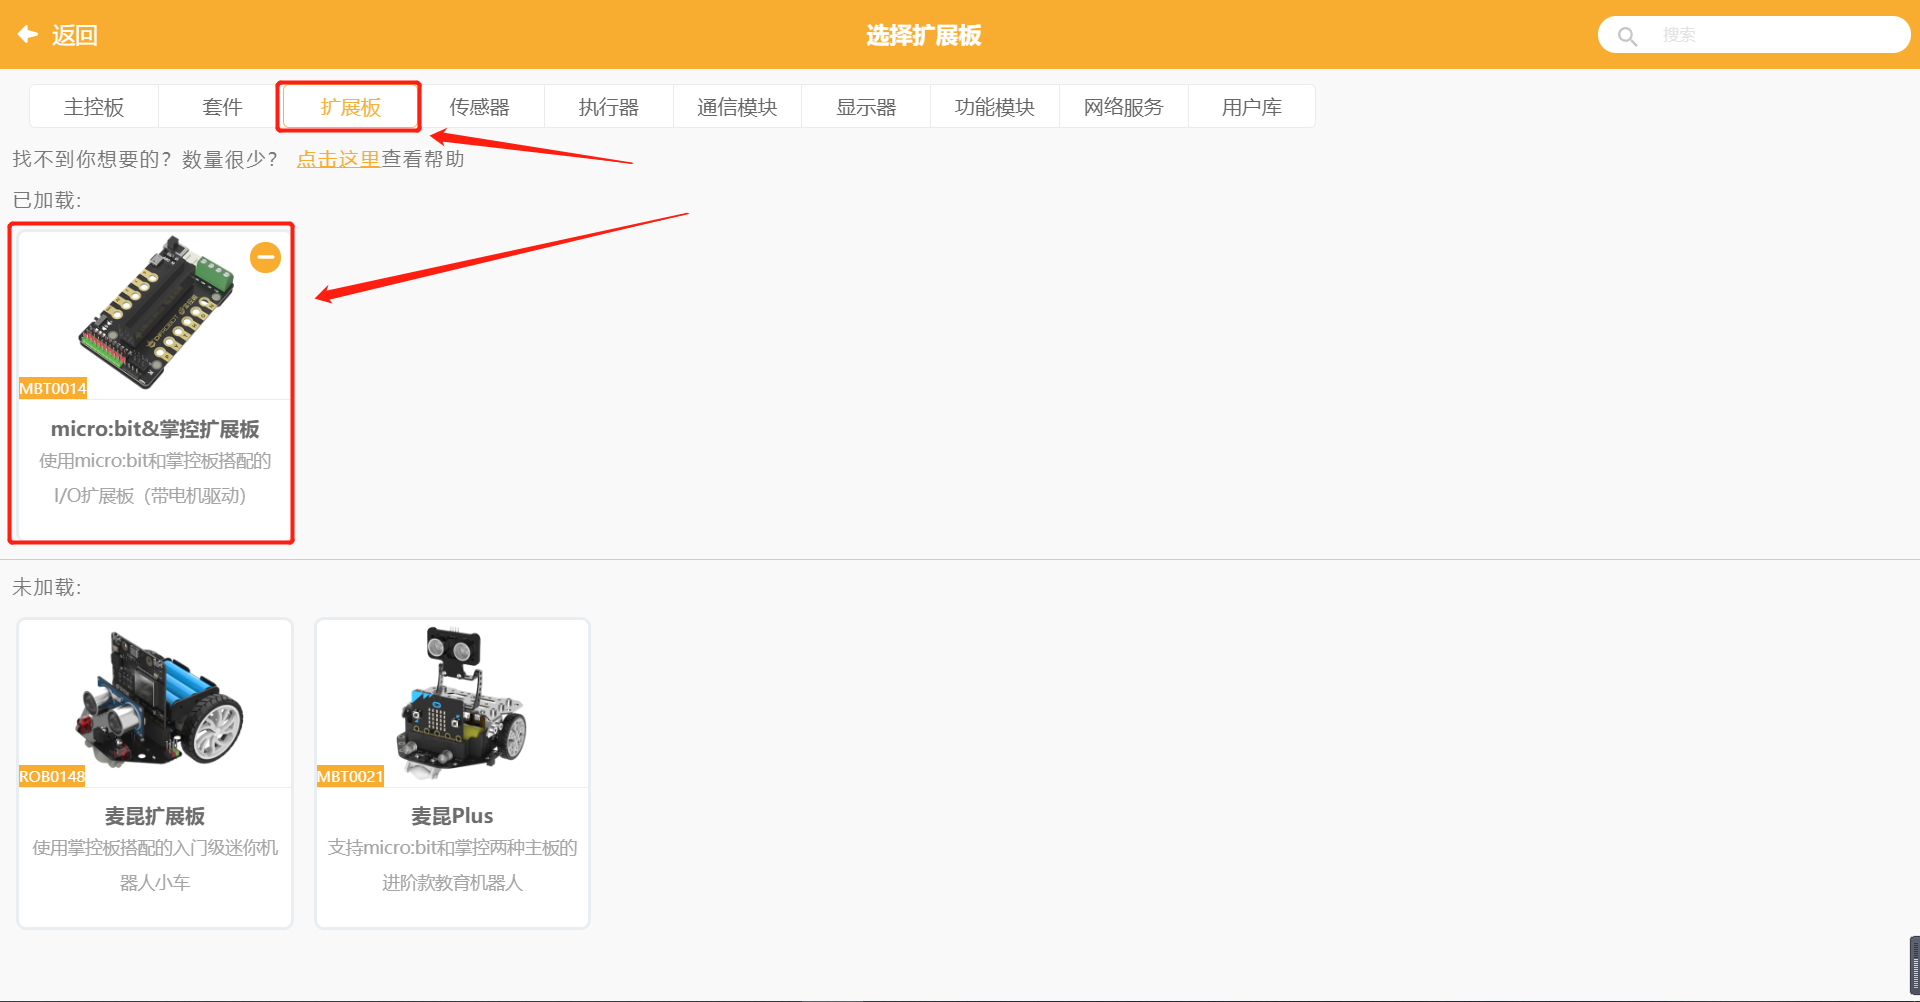Open the 传感器 tab
The width and height of the screenshot is (1920, 1002).
pos(480,107)
